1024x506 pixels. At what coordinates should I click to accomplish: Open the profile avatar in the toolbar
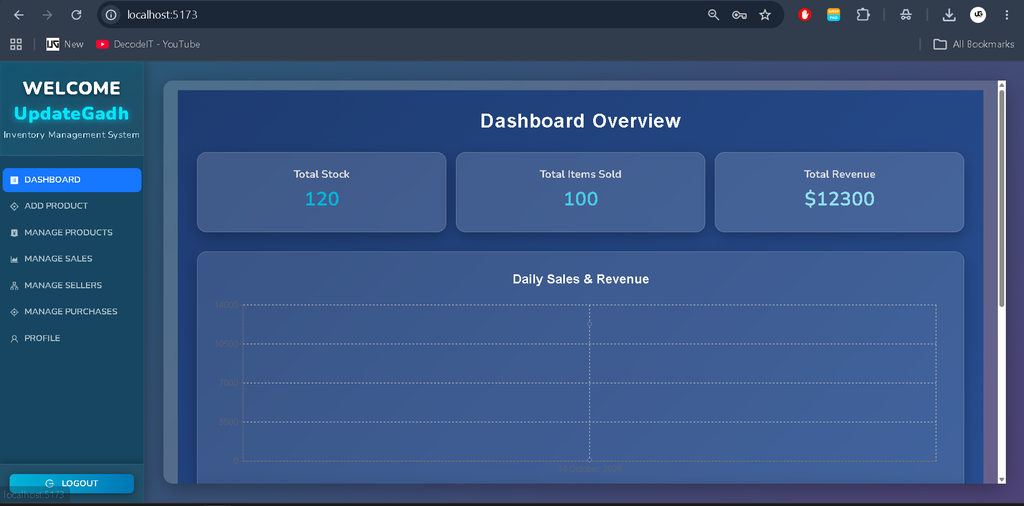tap(978, 14)
